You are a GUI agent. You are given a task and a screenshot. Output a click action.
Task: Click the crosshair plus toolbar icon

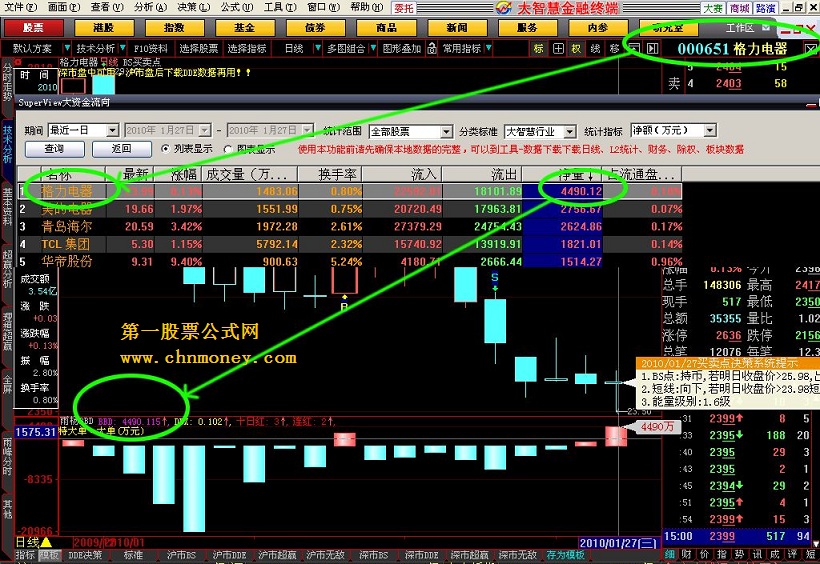tap(558, 49)
